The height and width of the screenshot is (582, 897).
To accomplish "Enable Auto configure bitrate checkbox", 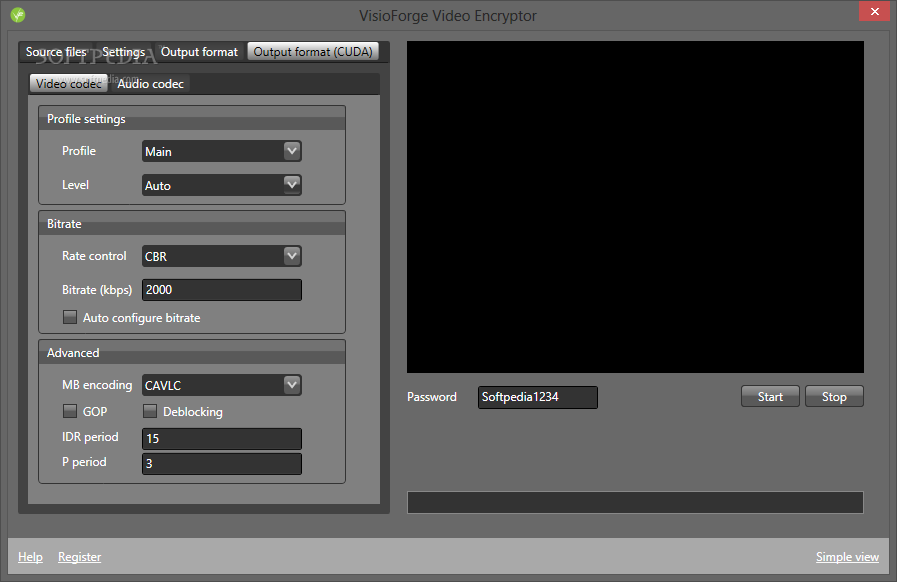I will pyautogui.click(x=70, y=317).
